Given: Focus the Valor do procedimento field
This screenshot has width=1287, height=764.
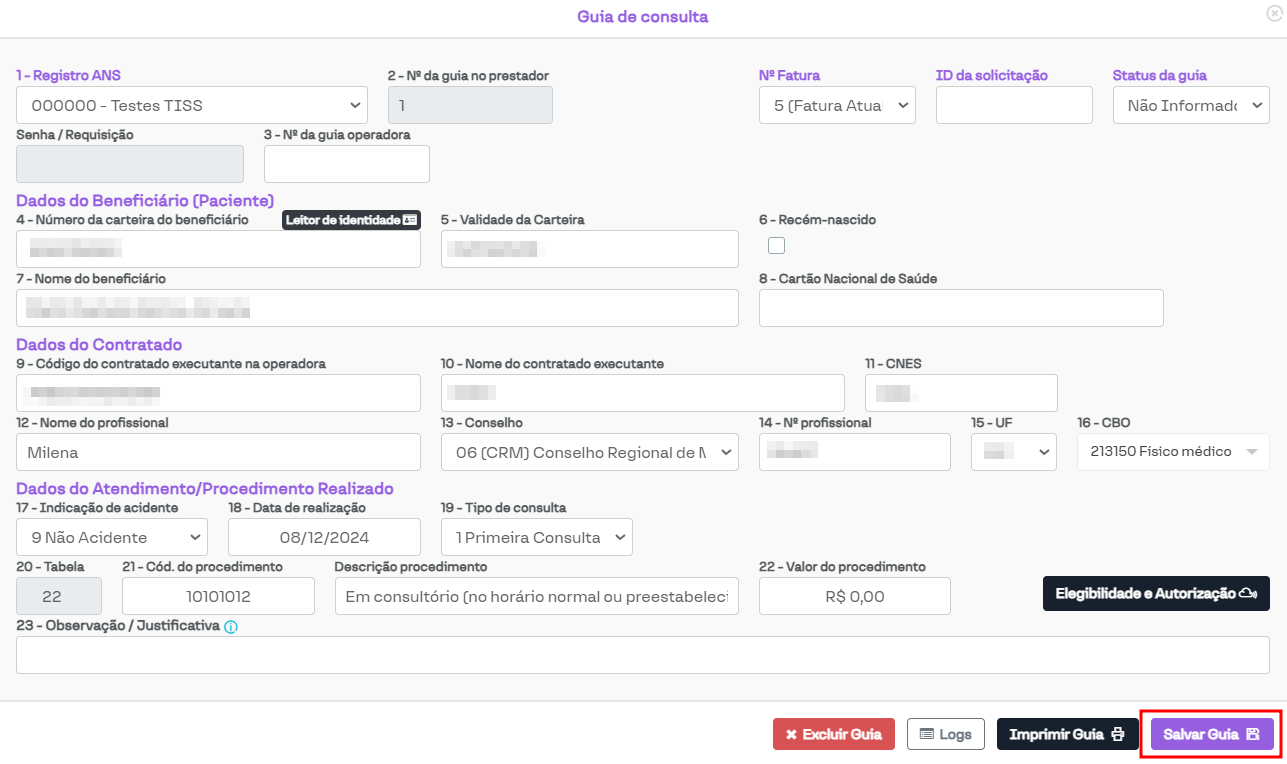Looking at the screenshot, I should point(854,596).
